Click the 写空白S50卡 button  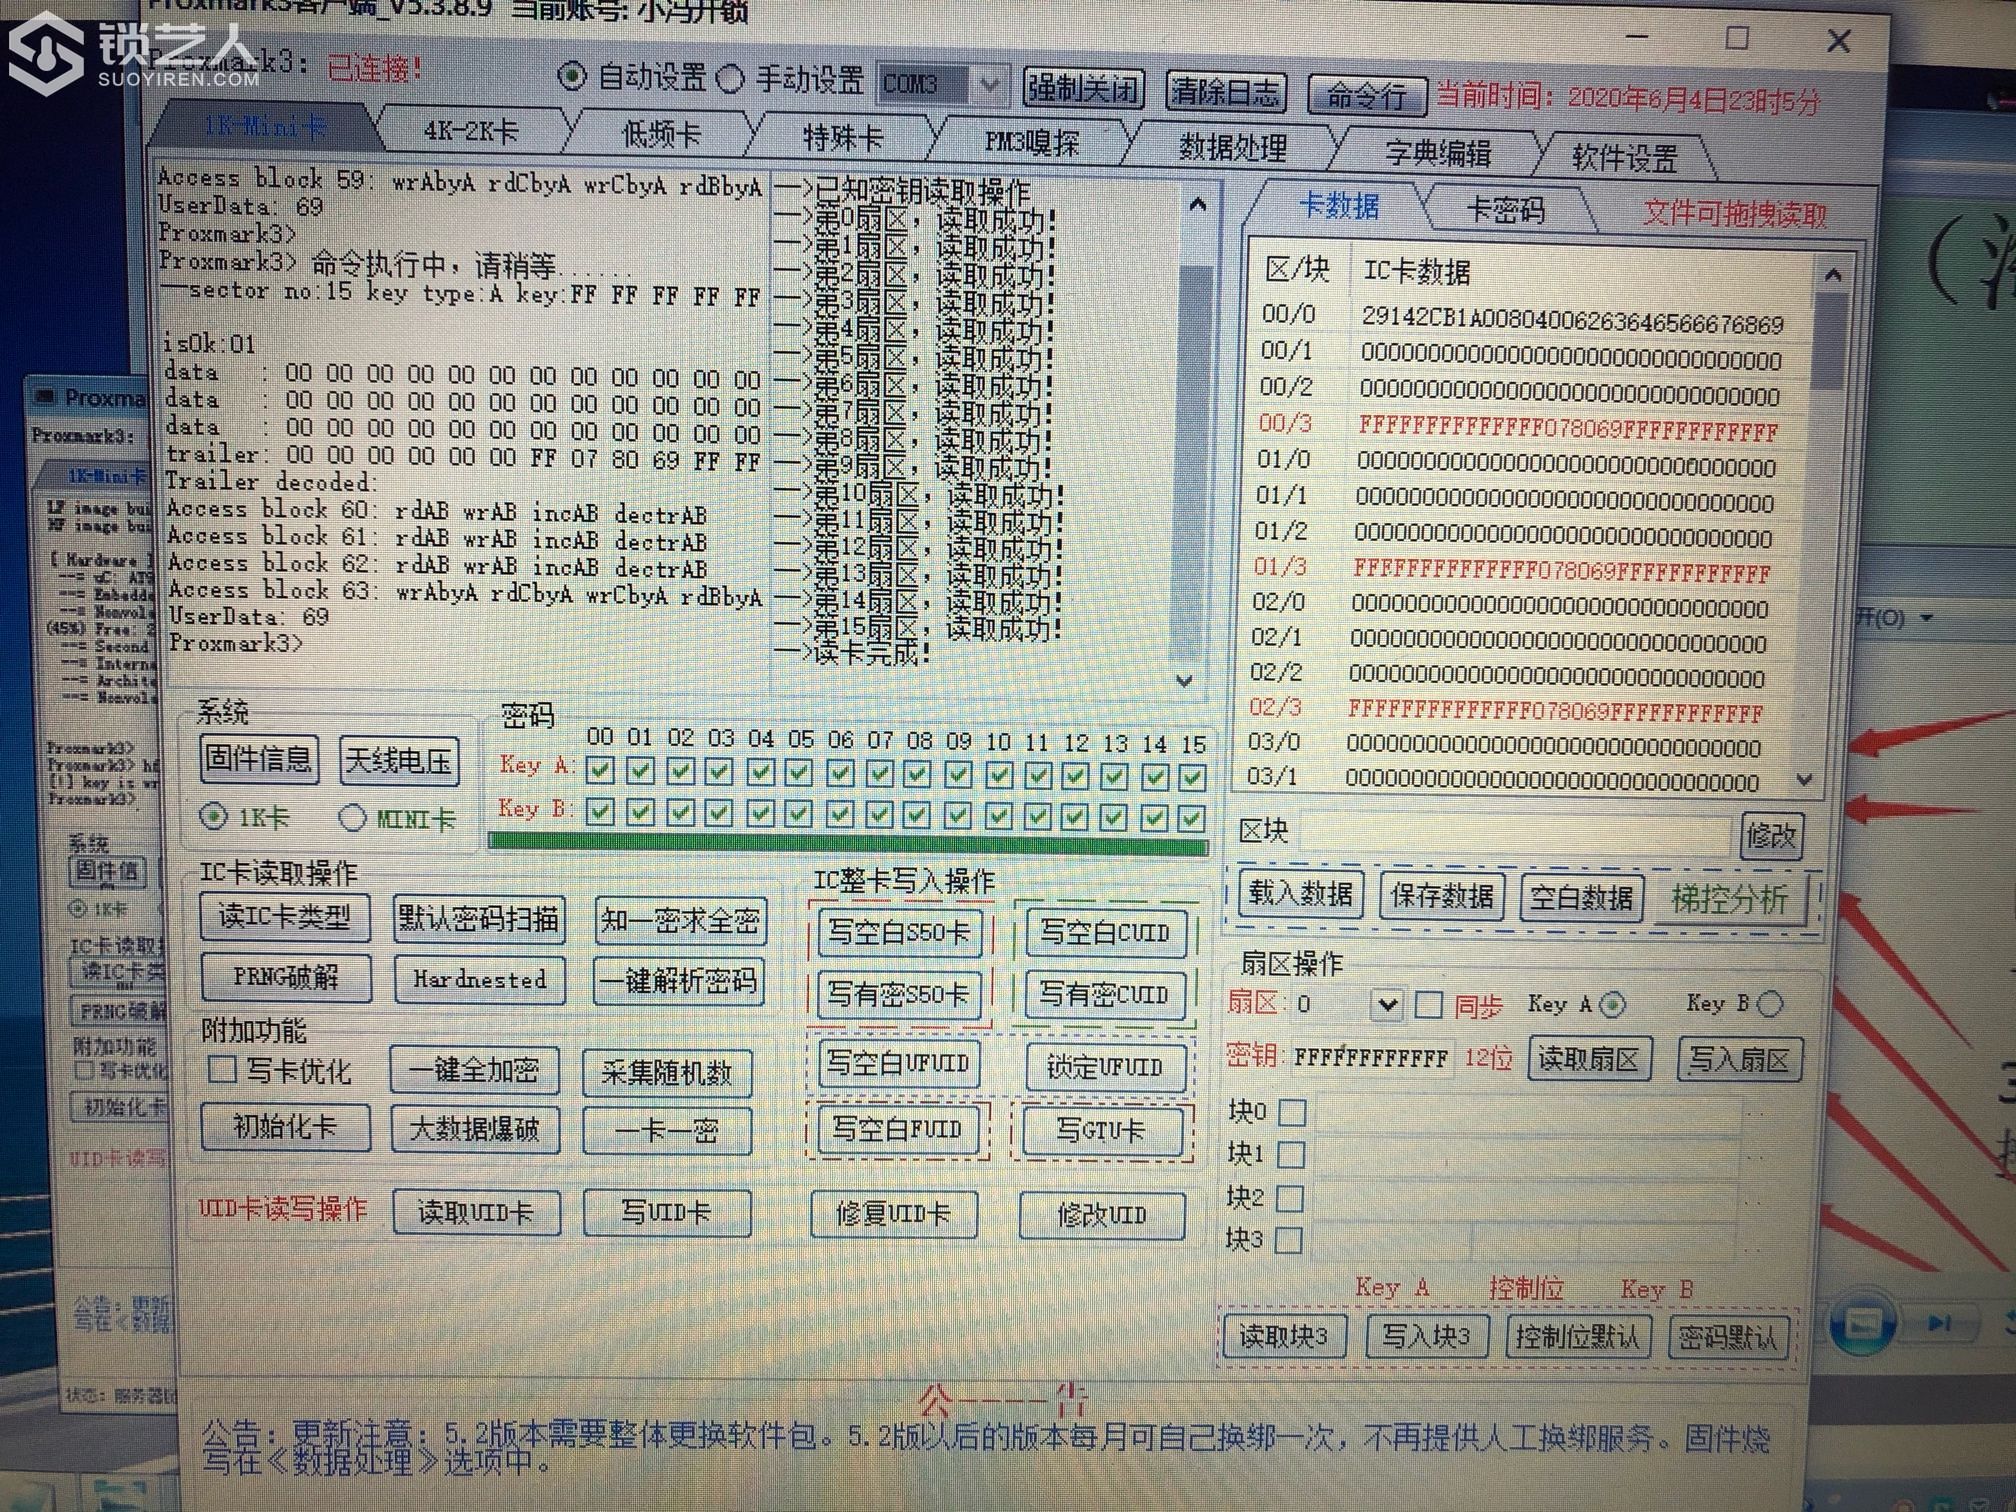coord(899,933)
